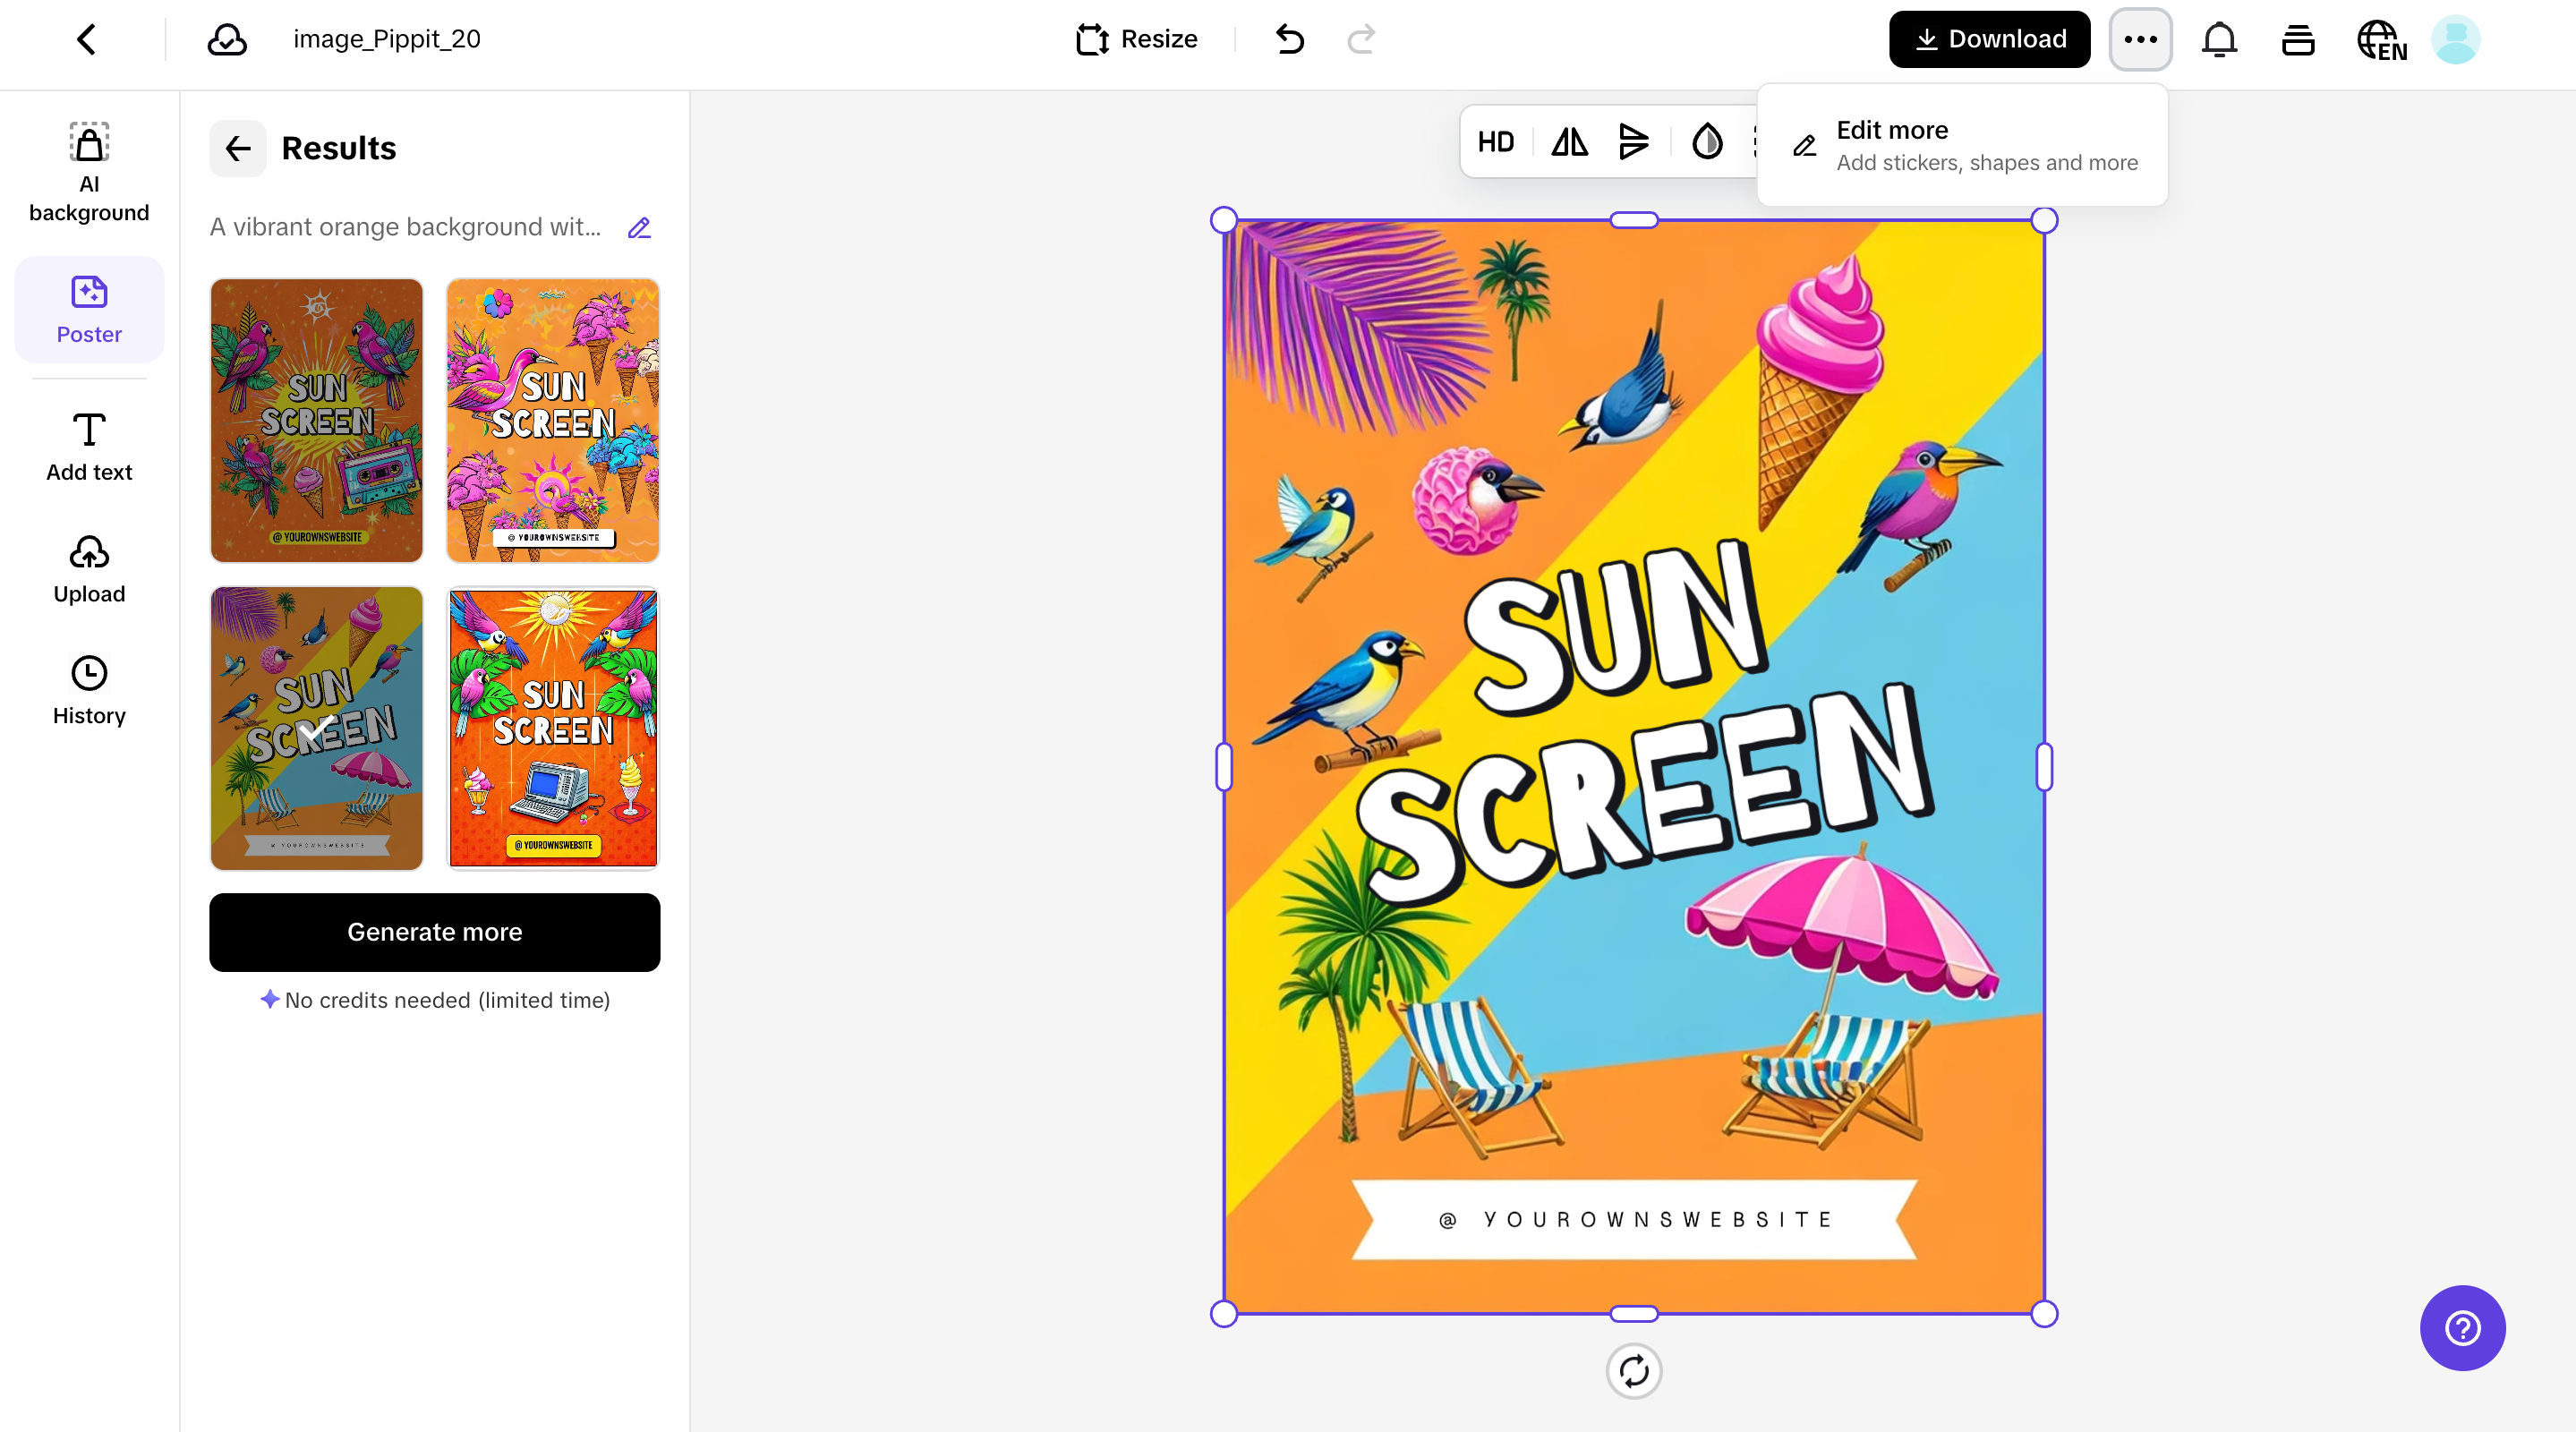Open the History sidebar tab
The height and width of the screenshot is (1432, 2576).
tap(89, 690)
